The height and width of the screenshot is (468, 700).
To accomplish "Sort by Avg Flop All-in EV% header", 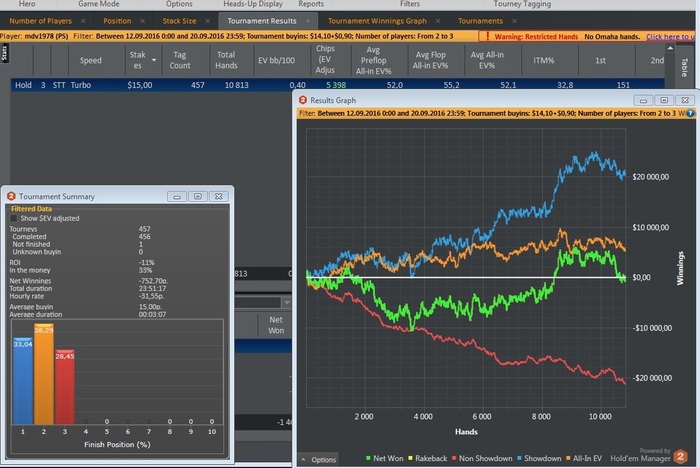I will (430, 60).
